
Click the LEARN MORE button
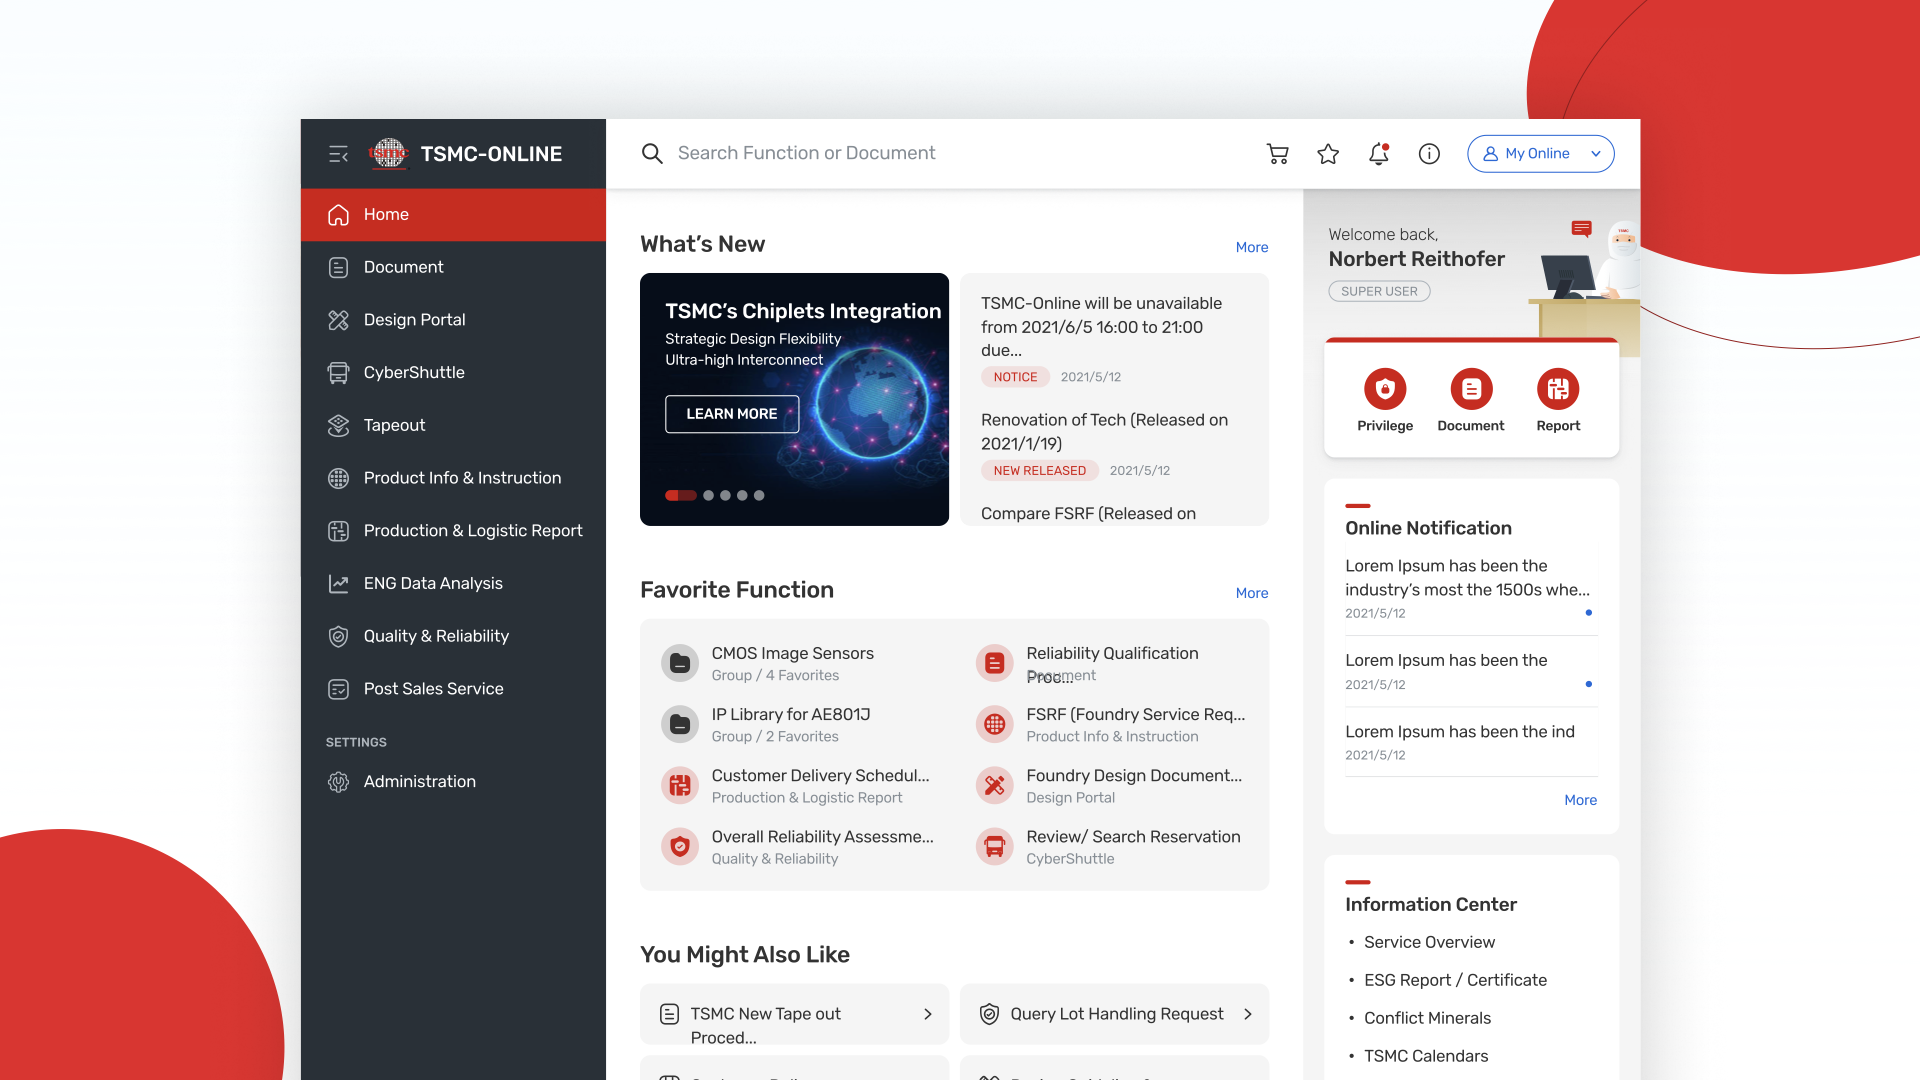[x=732, y=414]
